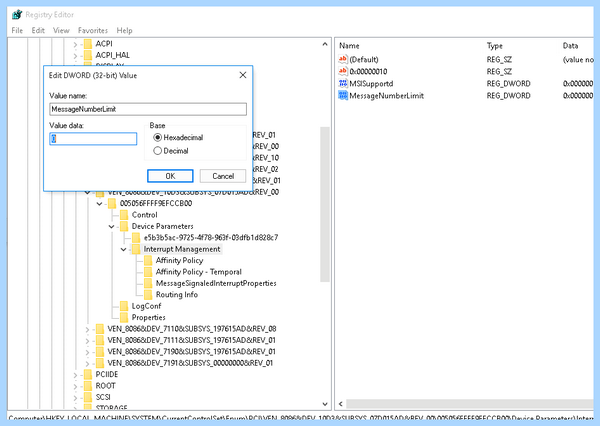This screenshot has height=426, width=600.
Task: Click the tree pane scroll up arrow
Action: pyautogui.click(x=325, y=44)
